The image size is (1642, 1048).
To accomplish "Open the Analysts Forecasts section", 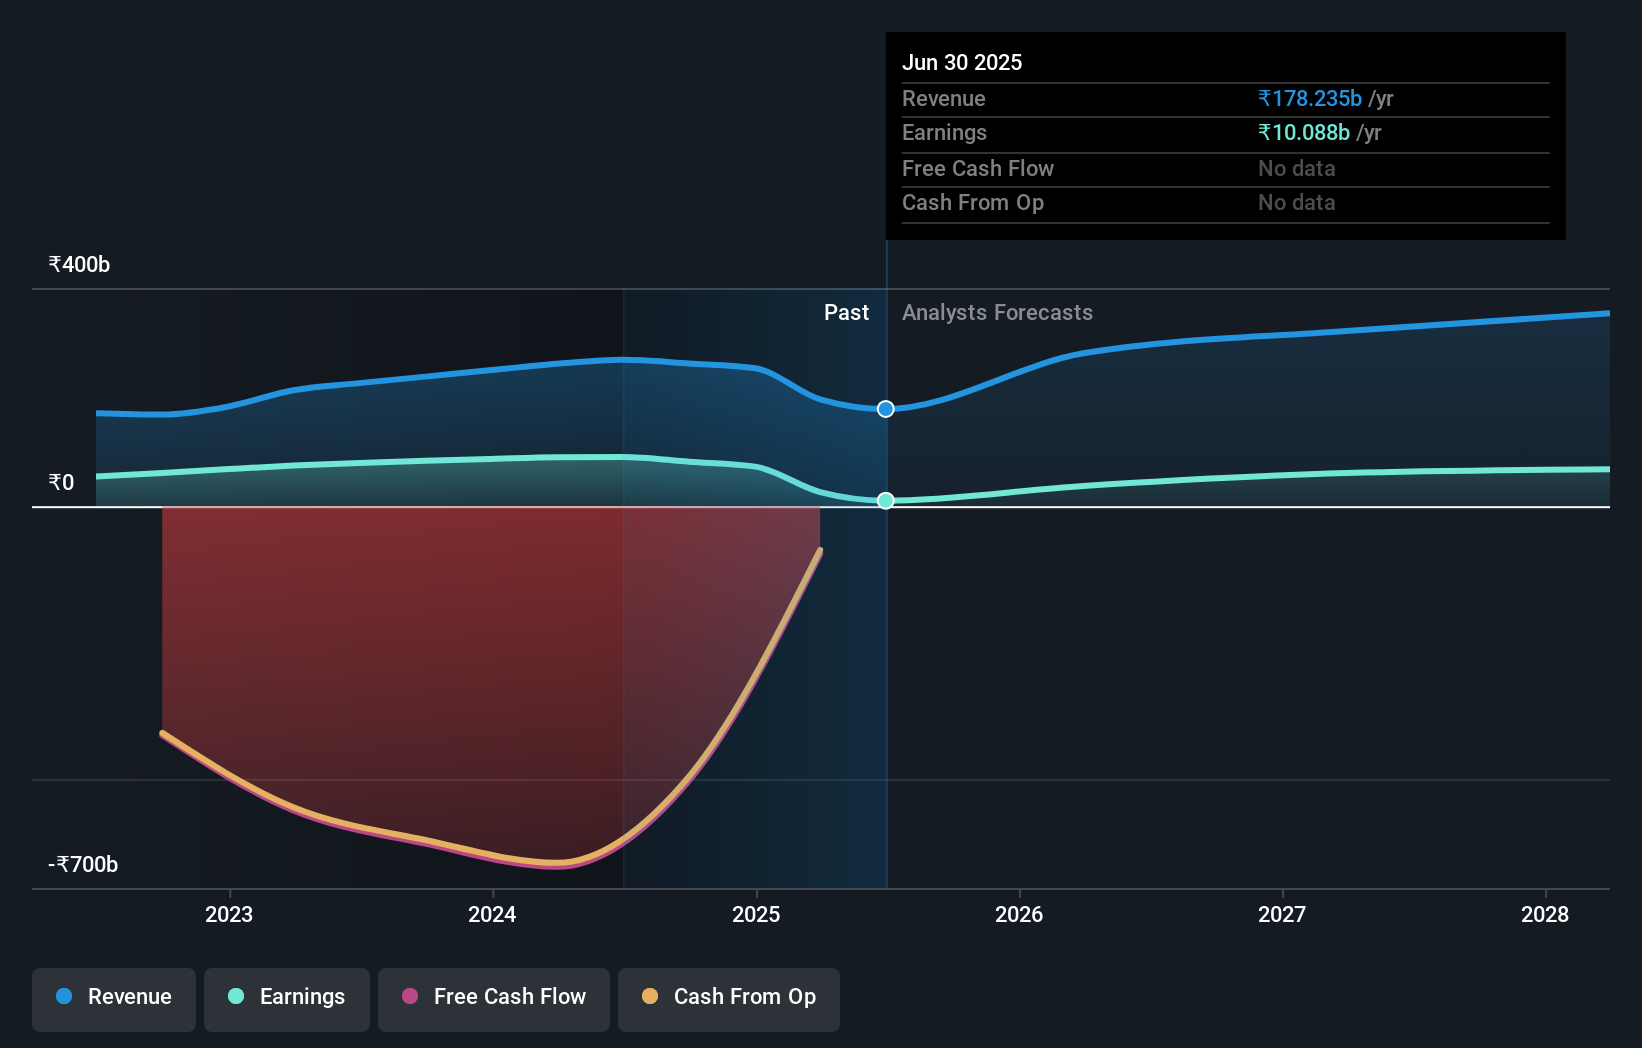I will pyautogui.click(x=996, y=312).
